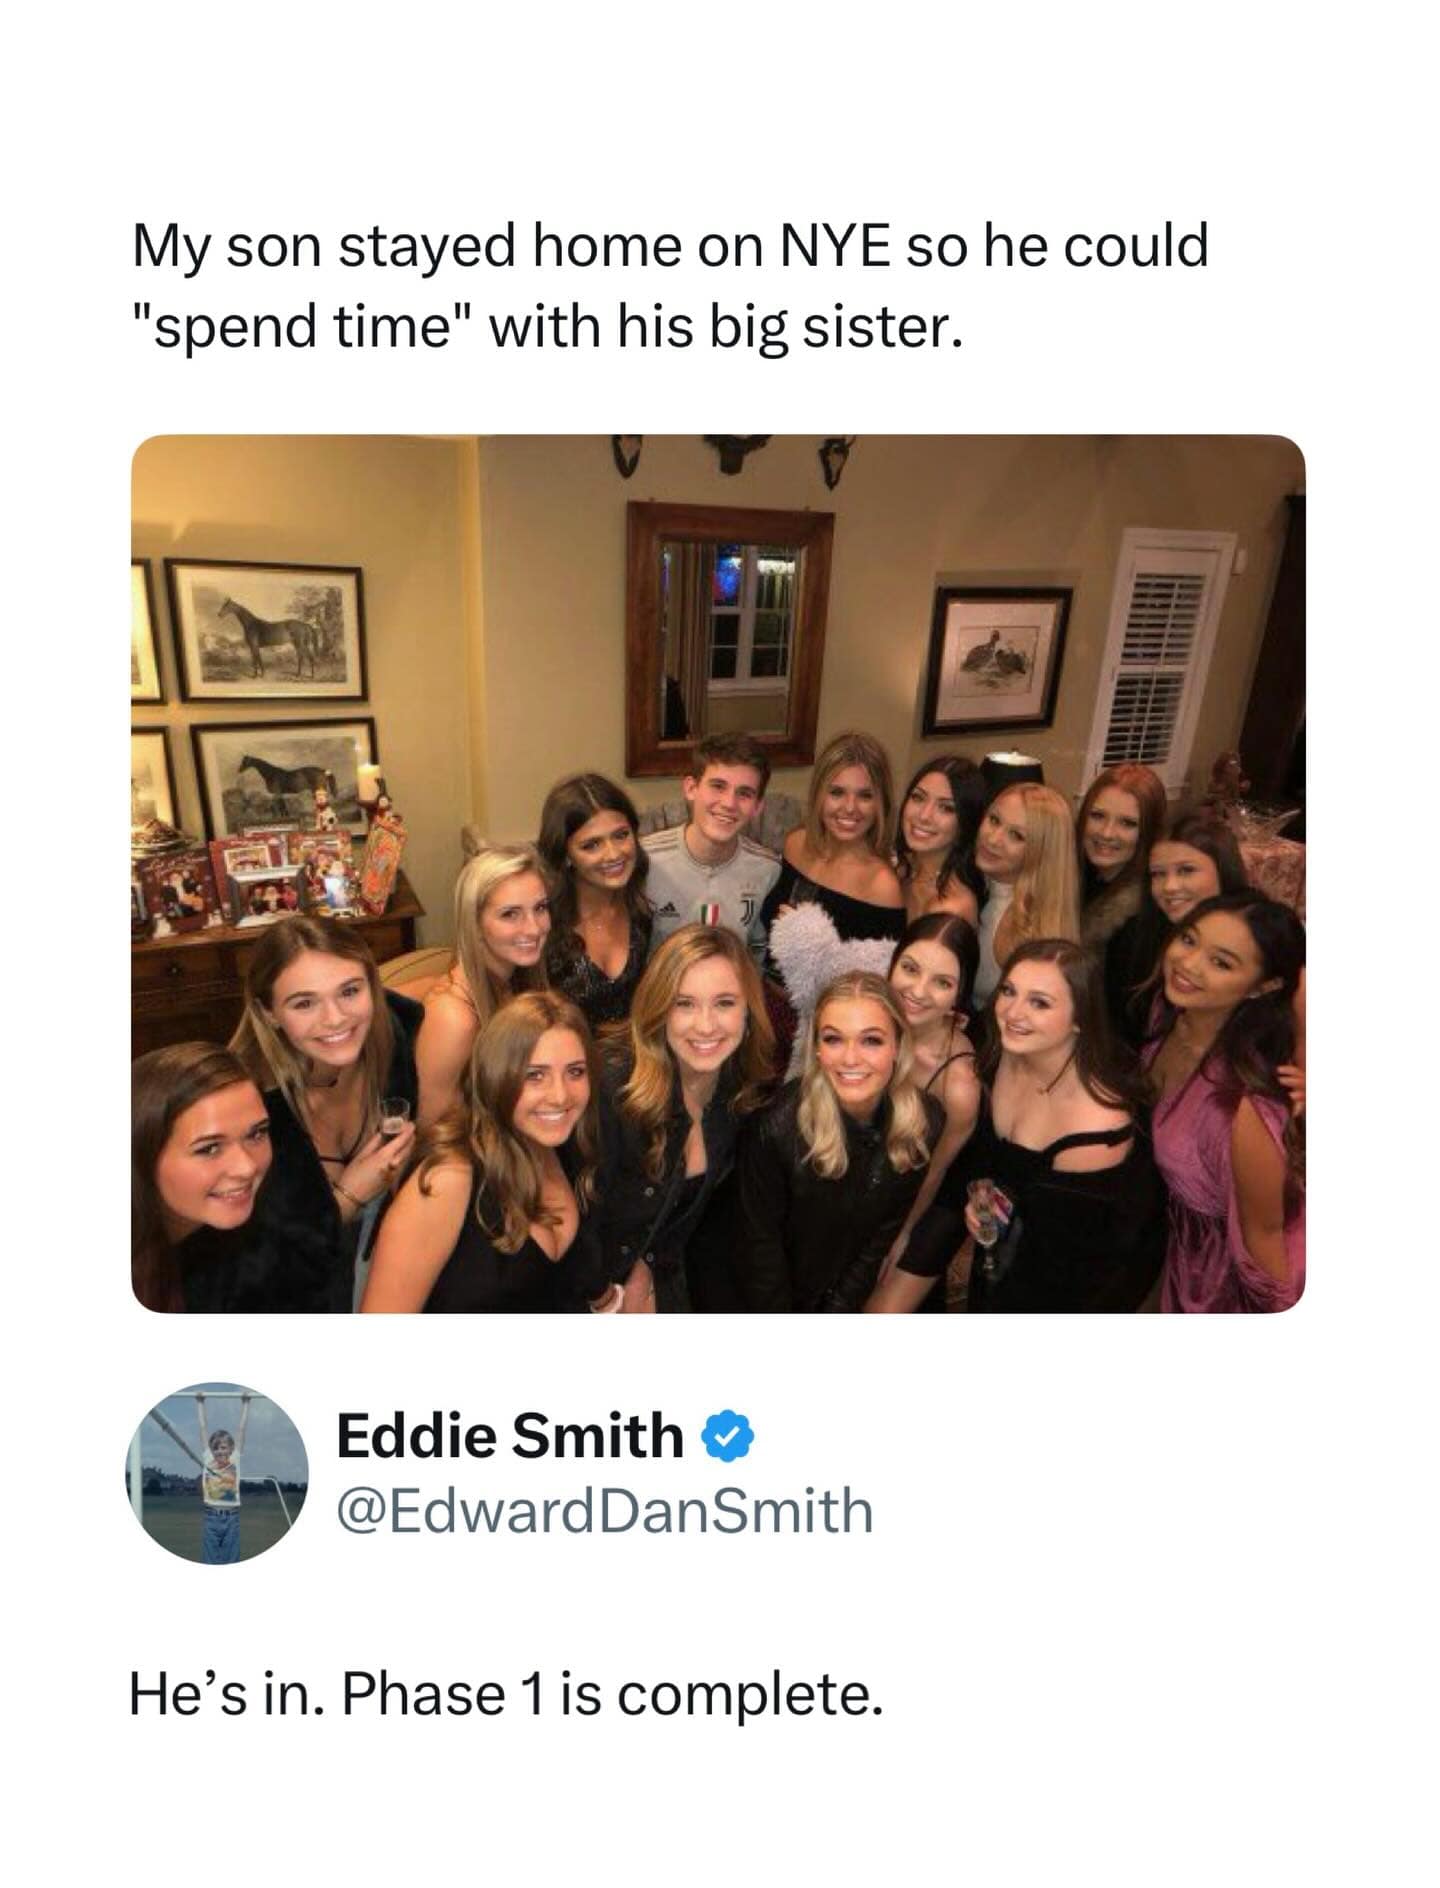Open Eddie Smith's profile avatar
The width and height of the screenshot is (1440, 1888).
click(x=218, y=1473)
